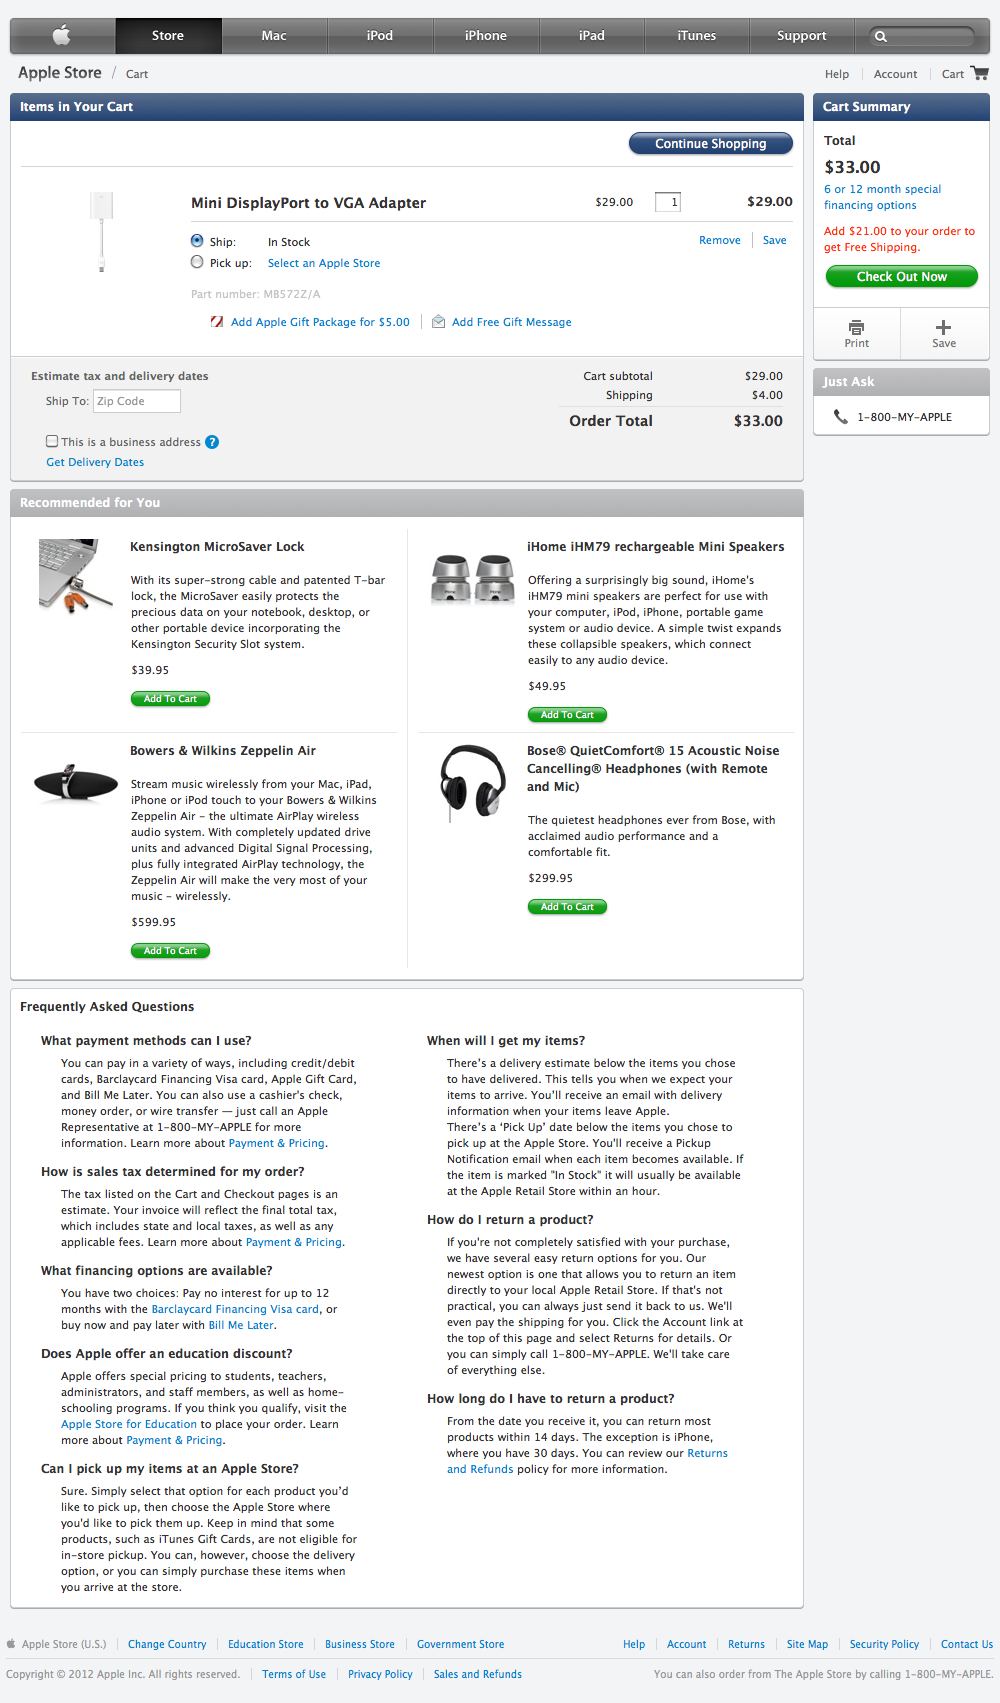Open the iPad tab in navigation
Screen dimensions: 1000x1703
[x=592, y=36]
